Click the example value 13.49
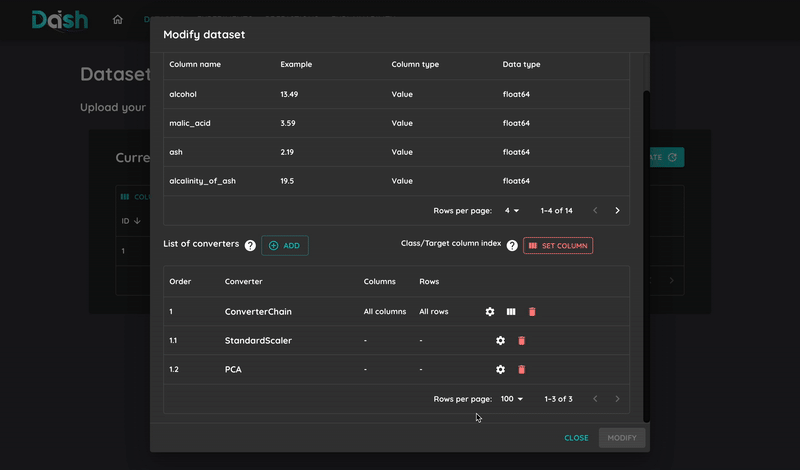 click(x=289, y=94)
